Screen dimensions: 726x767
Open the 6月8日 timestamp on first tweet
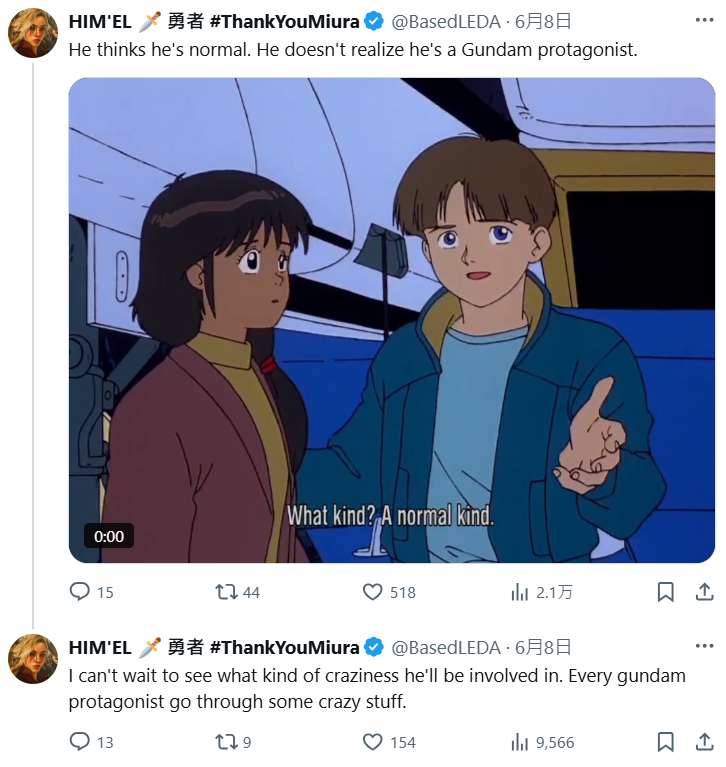(x=545, y=21)
